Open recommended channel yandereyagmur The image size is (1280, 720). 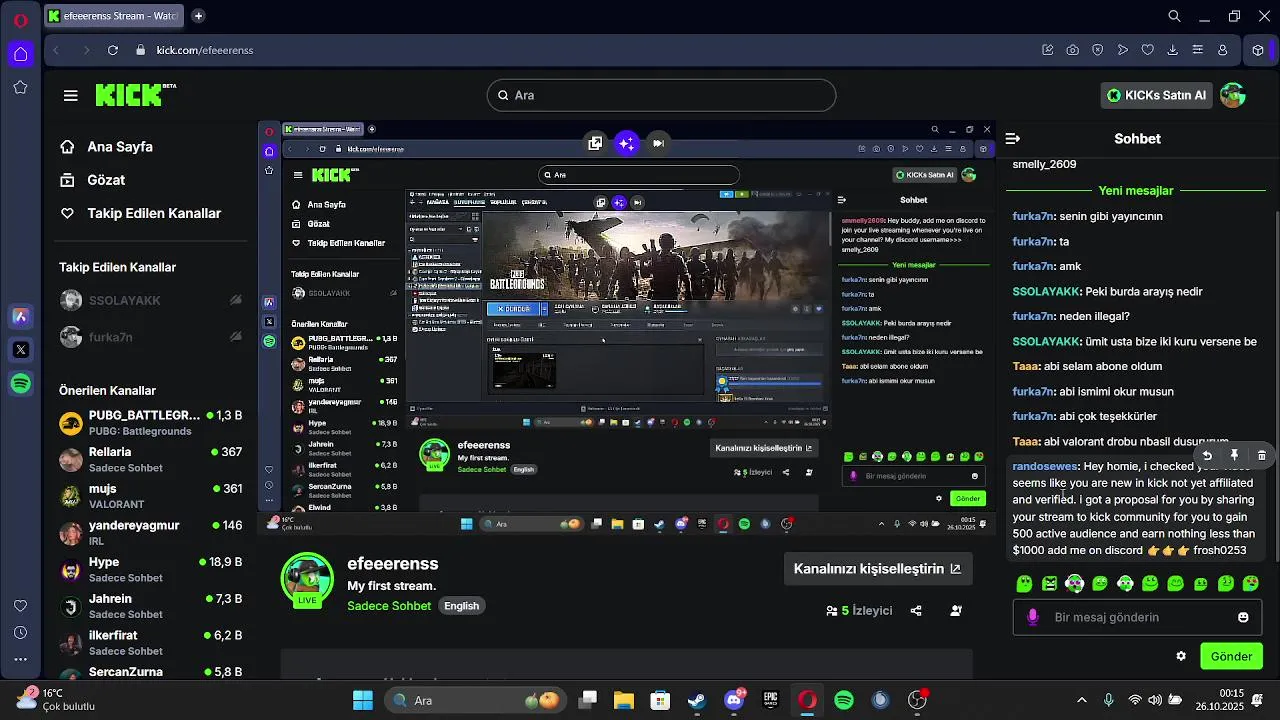click(151, 532)
